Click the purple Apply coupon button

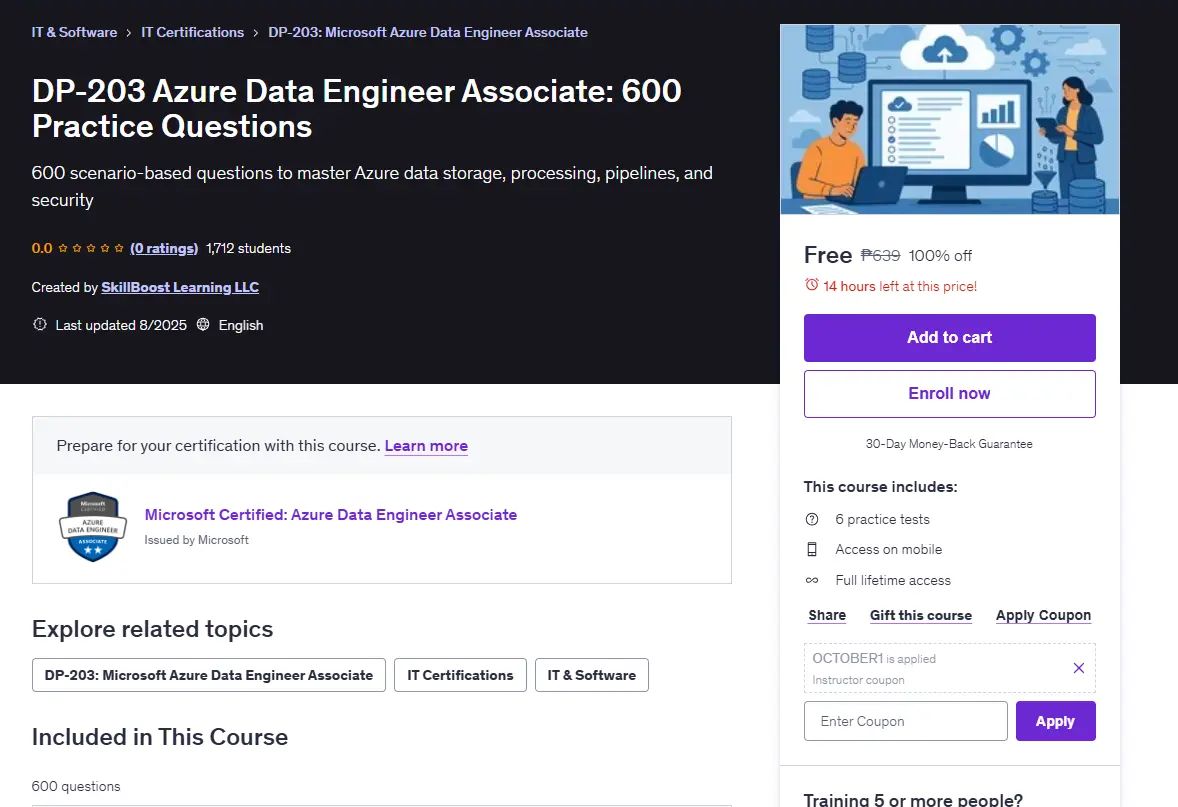pos(1056,721)
